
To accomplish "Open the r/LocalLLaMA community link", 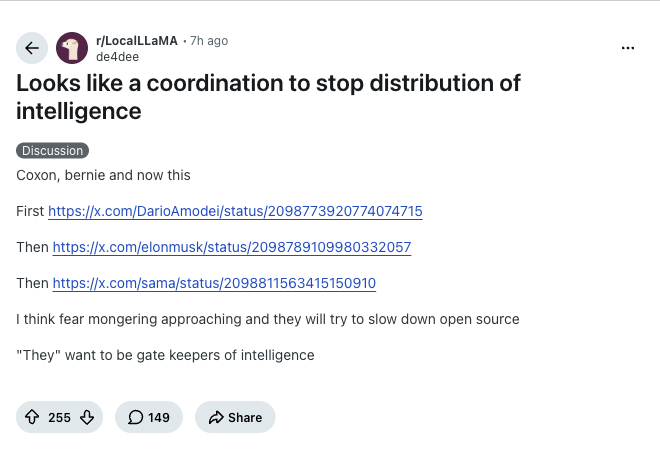I will coord(137,41).
